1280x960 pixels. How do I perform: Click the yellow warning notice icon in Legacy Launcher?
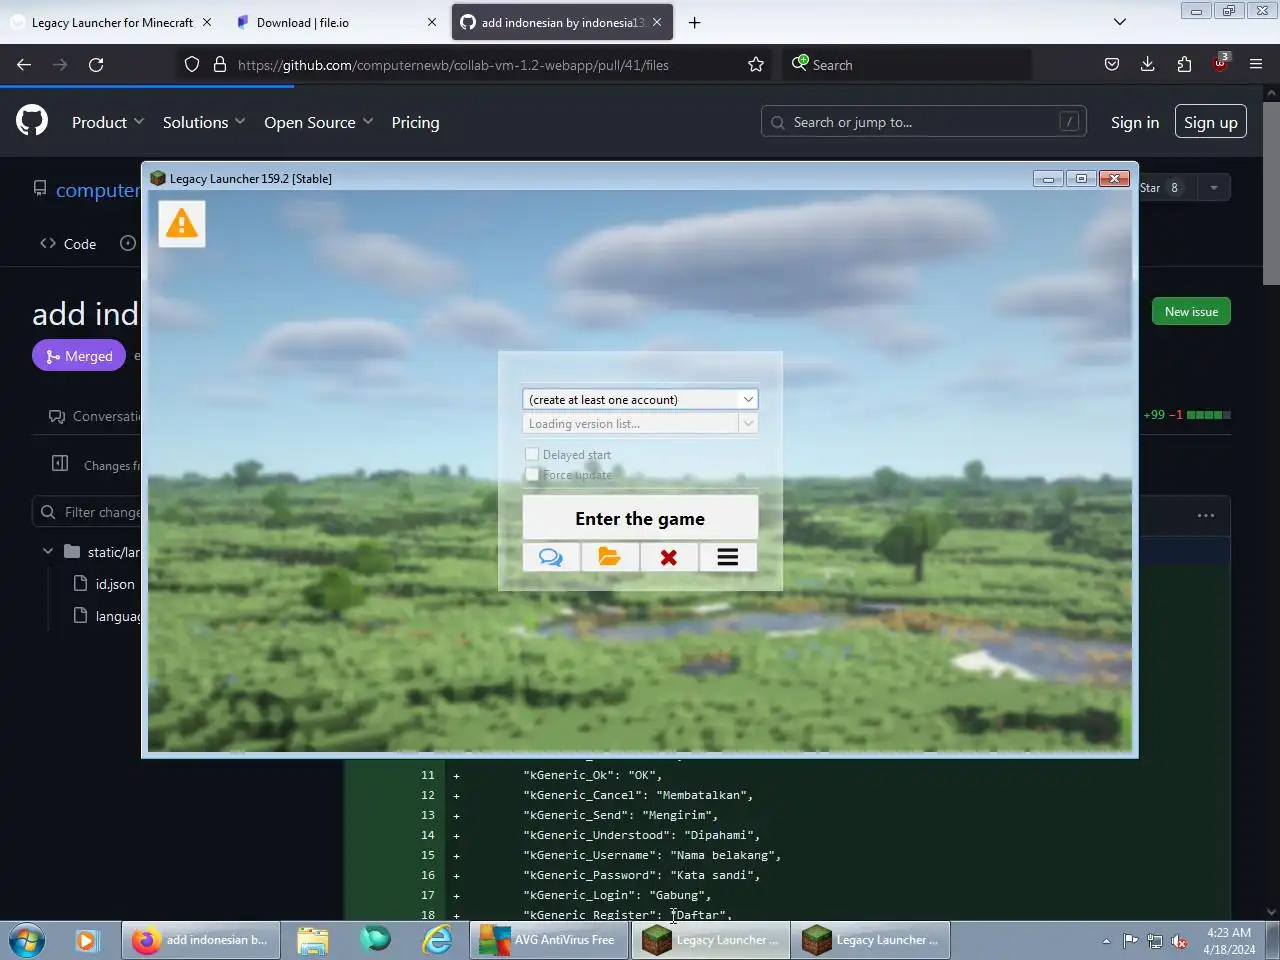coord(181,223)
